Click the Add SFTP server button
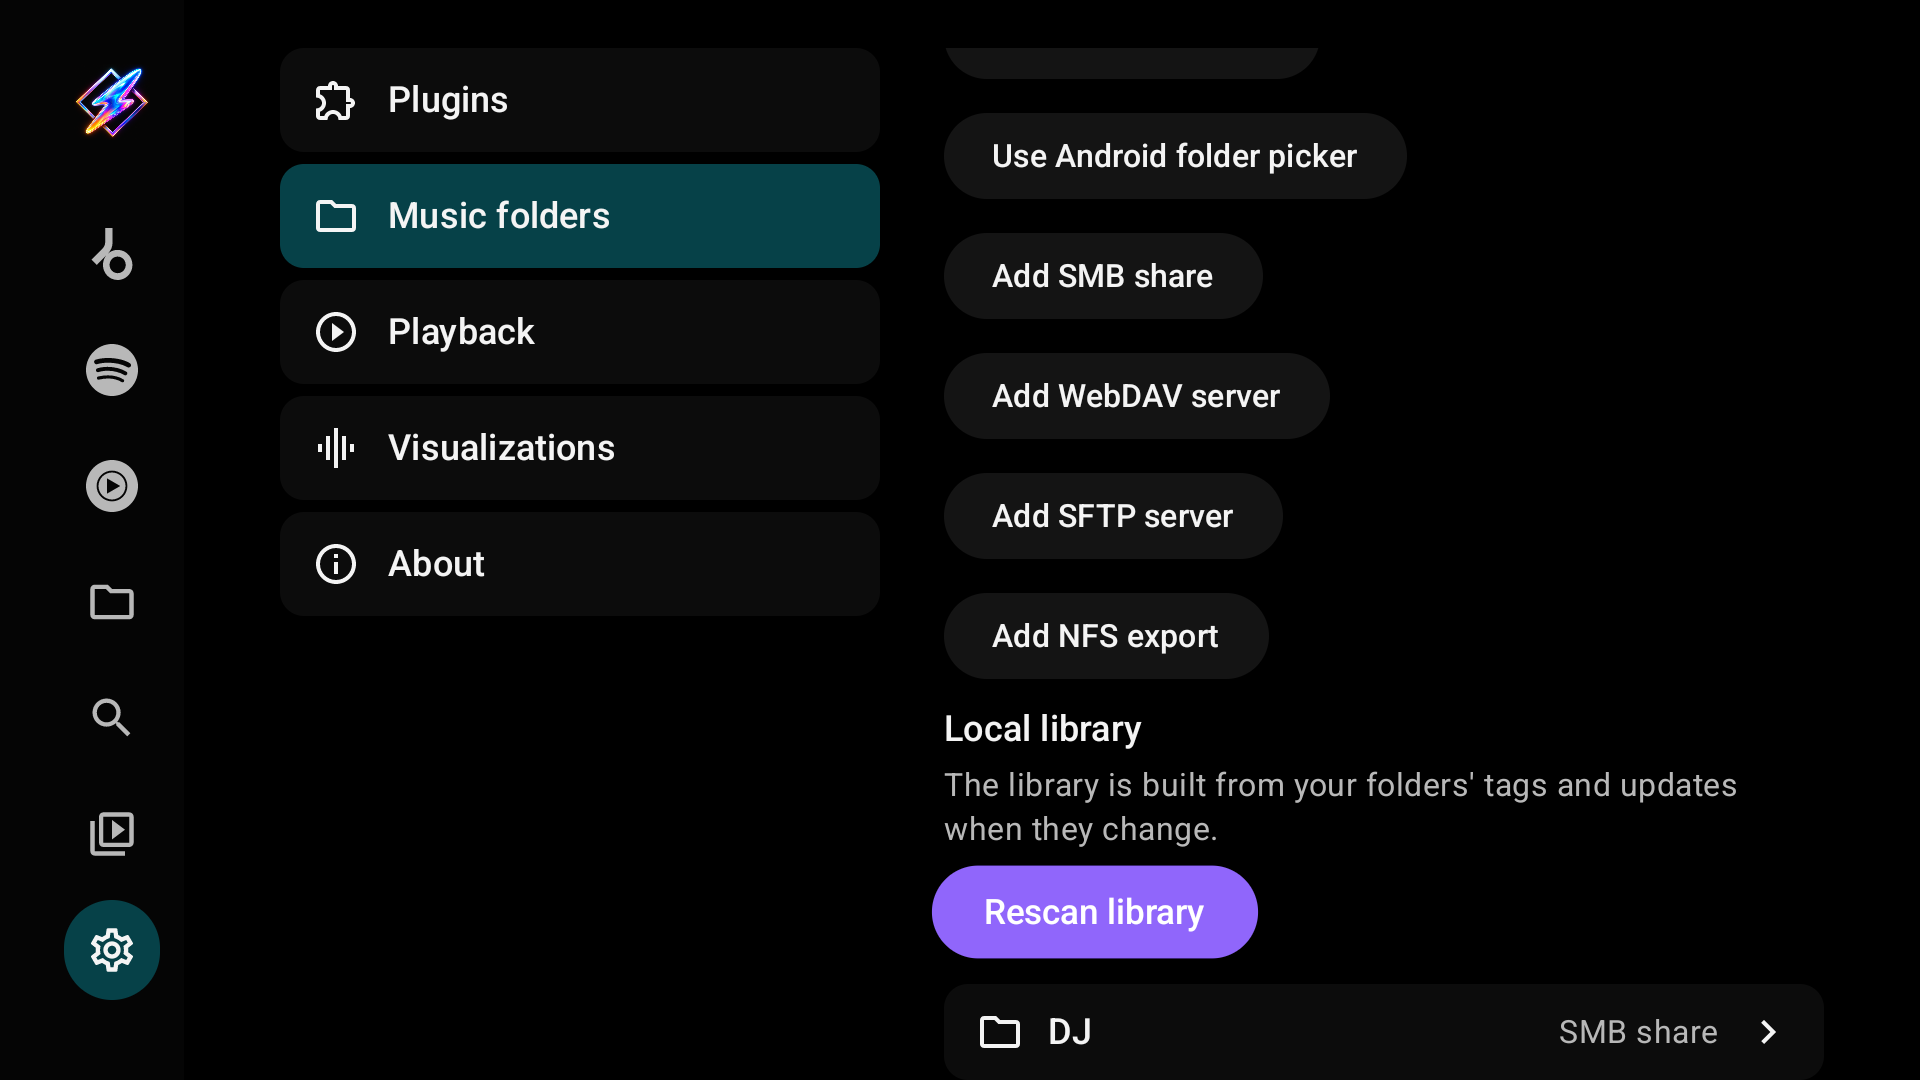 (x=1113, y=516)
